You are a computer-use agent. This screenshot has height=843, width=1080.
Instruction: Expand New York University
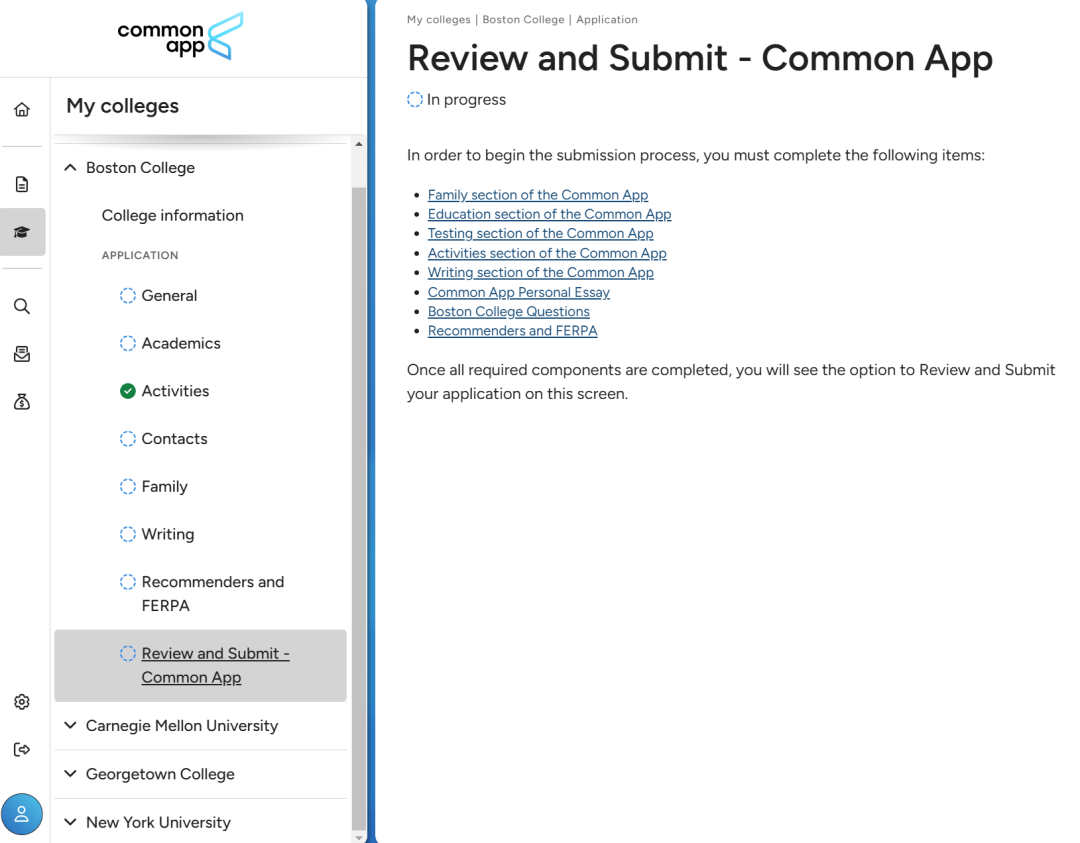pos(70,822)
